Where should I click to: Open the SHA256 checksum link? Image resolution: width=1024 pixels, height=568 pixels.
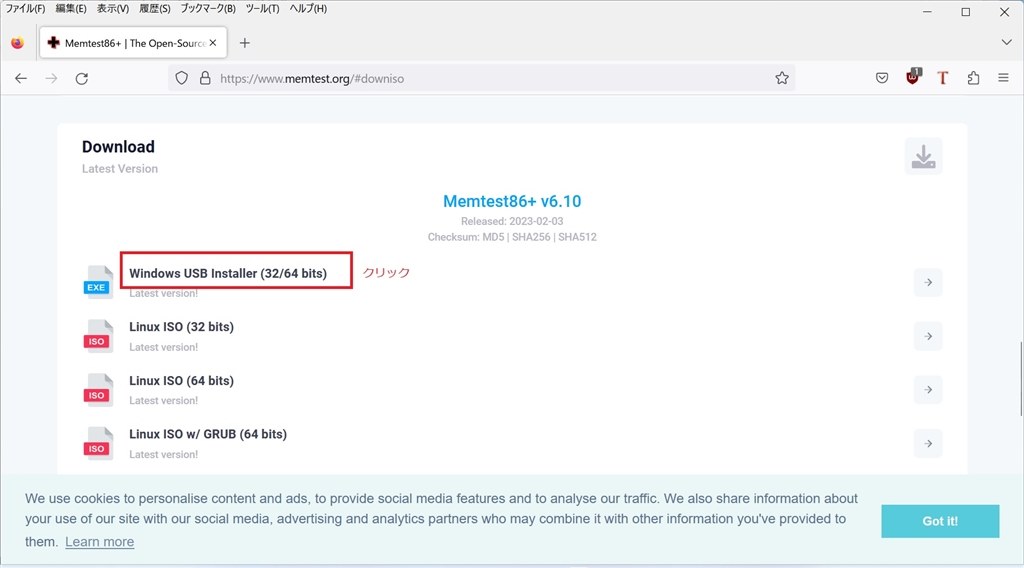pos(531,237)
